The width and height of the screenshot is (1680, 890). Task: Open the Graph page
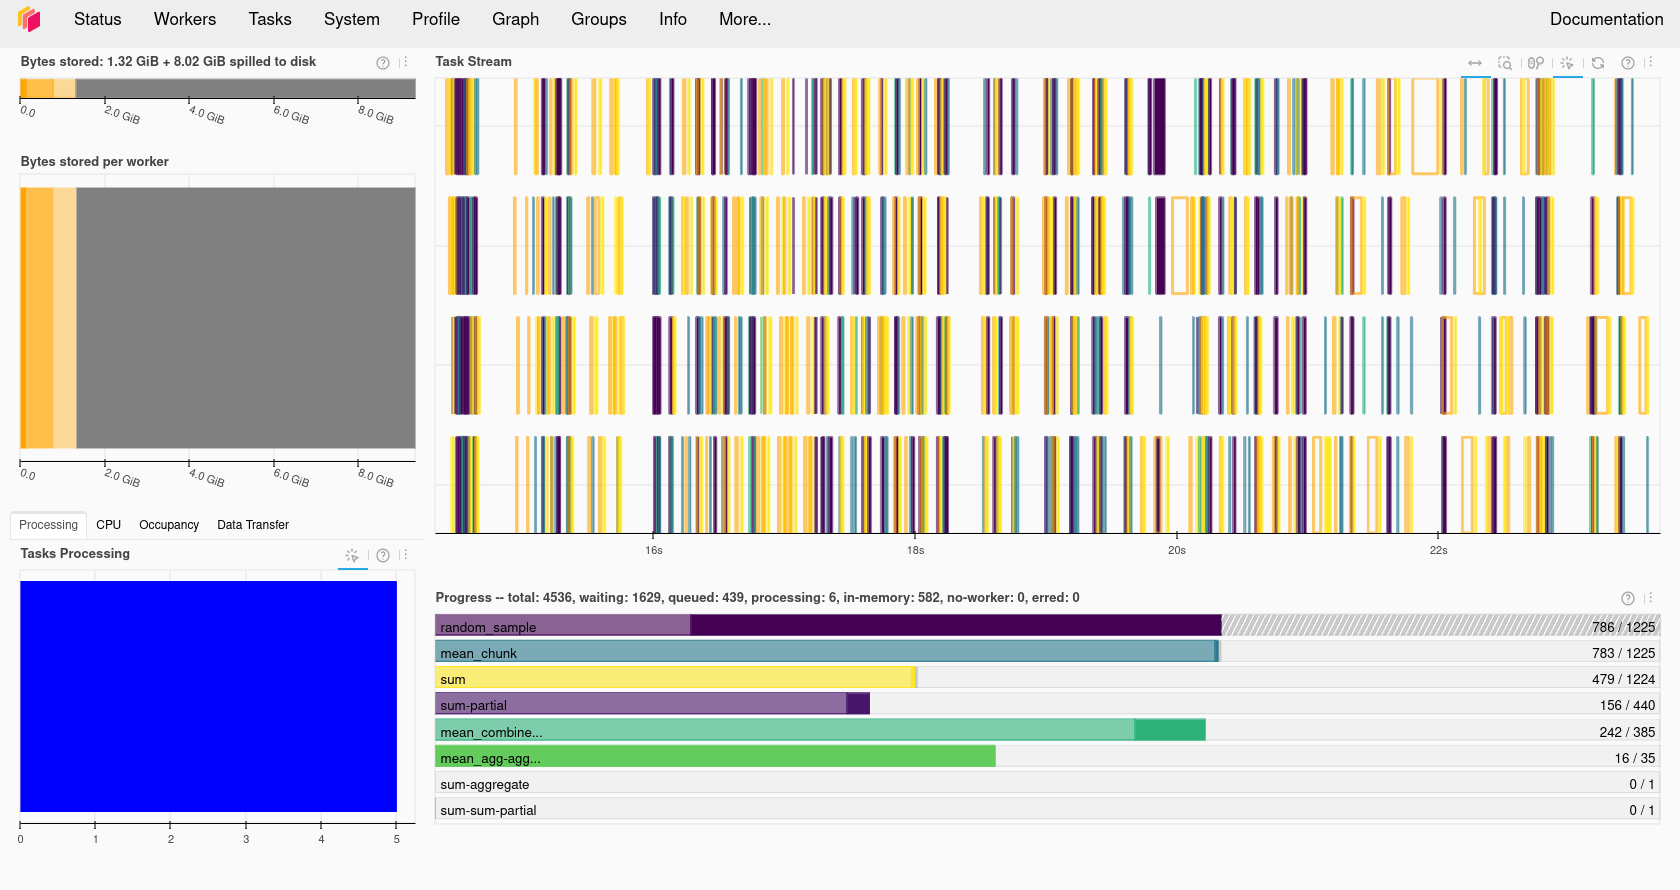(x=516, y=19)
